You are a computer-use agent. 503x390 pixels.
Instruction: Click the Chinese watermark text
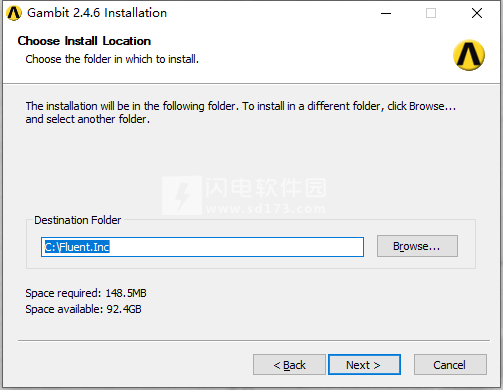coord(266,188)
